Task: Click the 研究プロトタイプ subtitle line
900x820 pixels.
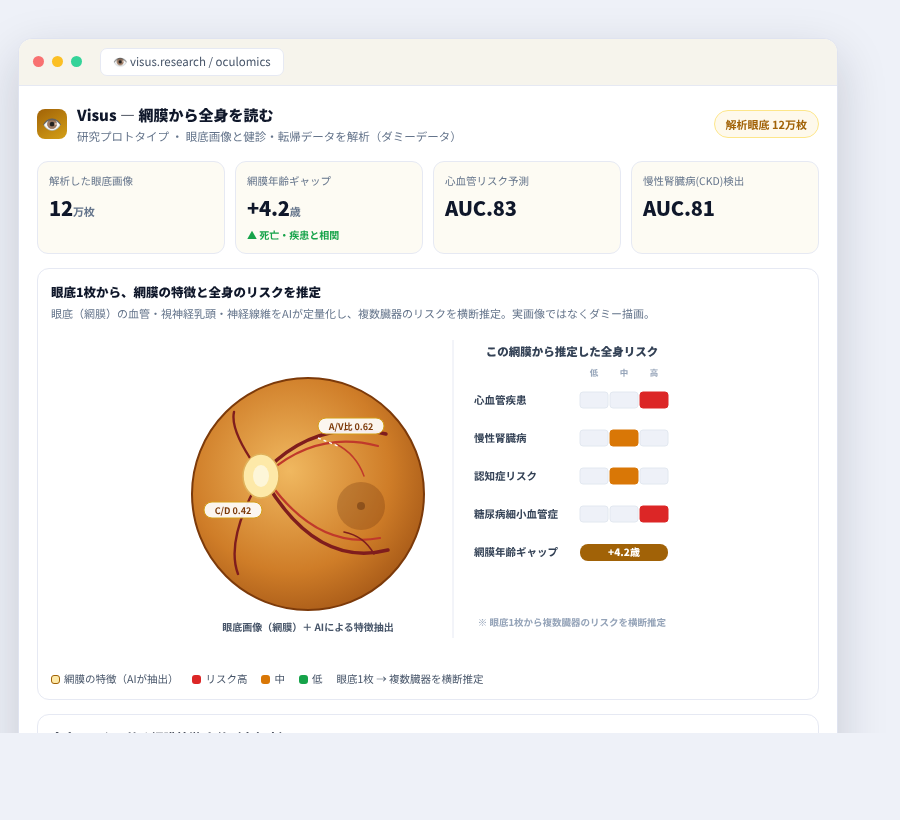Action: point(266,137)
